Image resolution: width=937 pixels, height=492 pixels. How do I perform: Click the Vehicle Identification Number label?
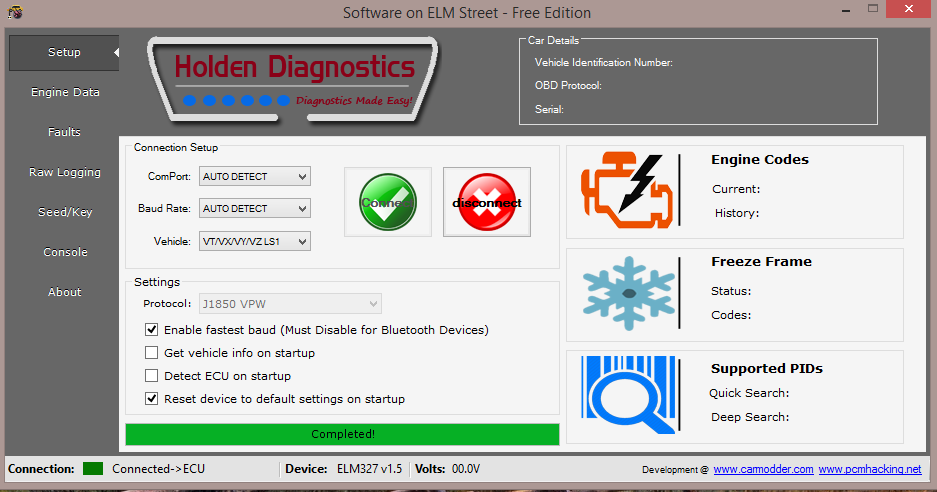tap(604, 62)
